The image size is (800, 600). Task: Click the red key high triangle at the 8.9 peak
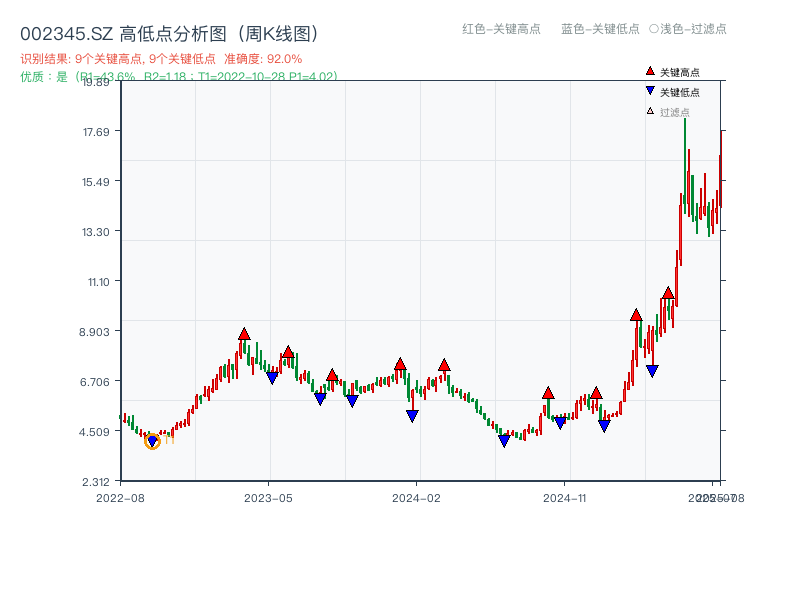pos(244,334)
